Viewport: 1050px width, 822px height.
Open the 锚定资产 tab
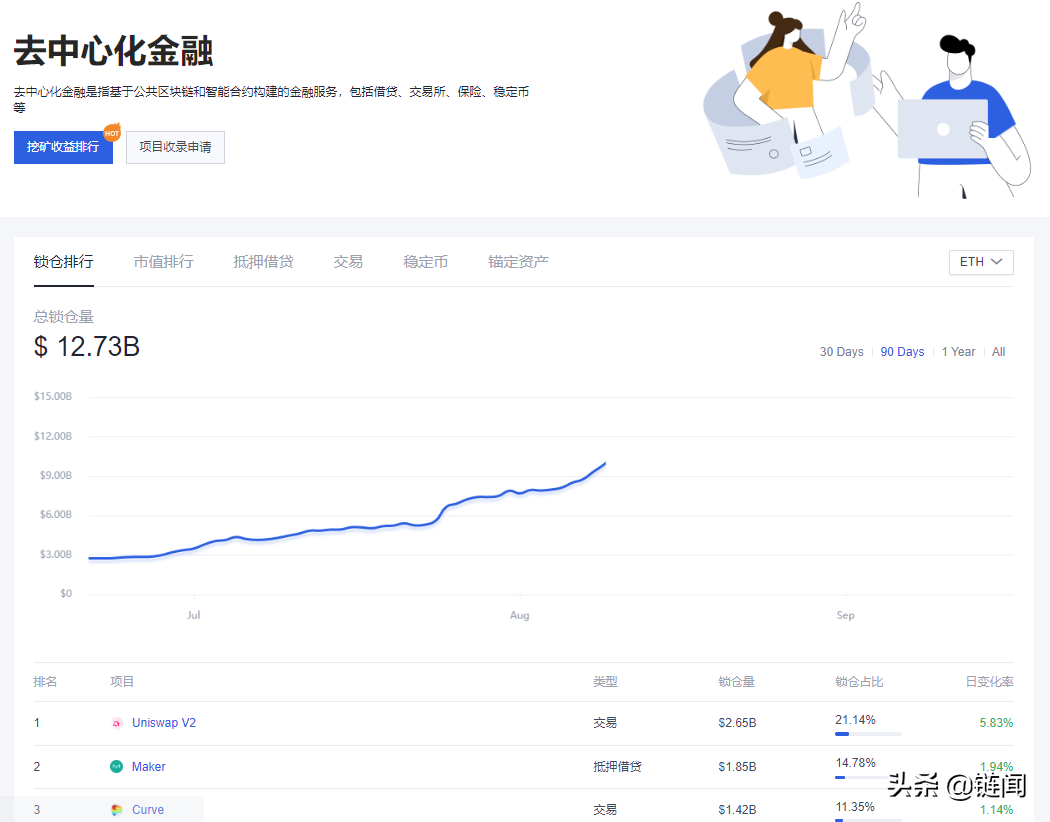pos(518,262)
